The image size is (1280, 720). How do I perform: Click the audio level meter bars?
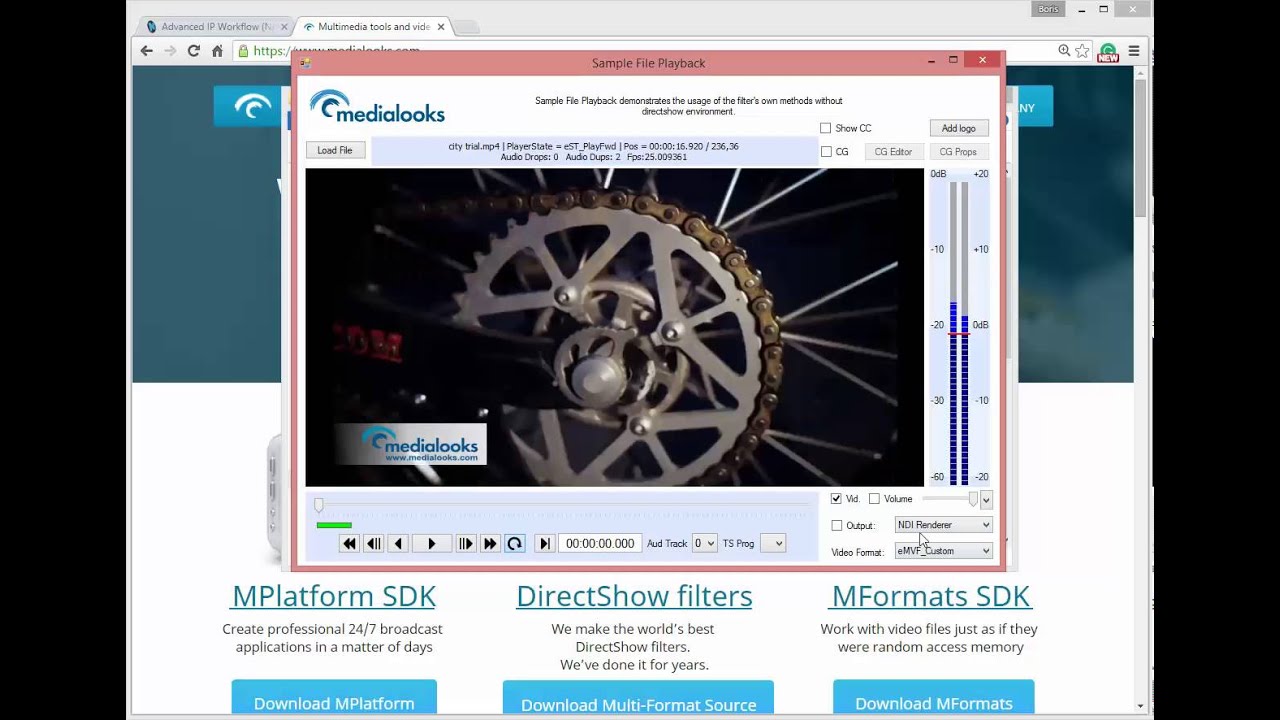[959, 333]
